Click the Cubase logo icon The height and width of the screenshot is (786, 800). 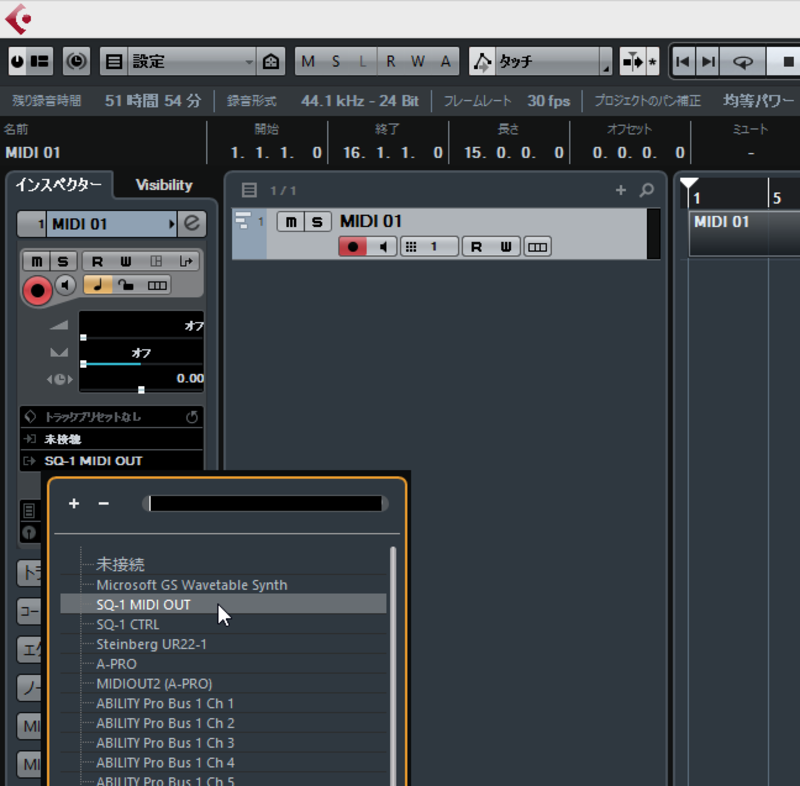[19, 19]
